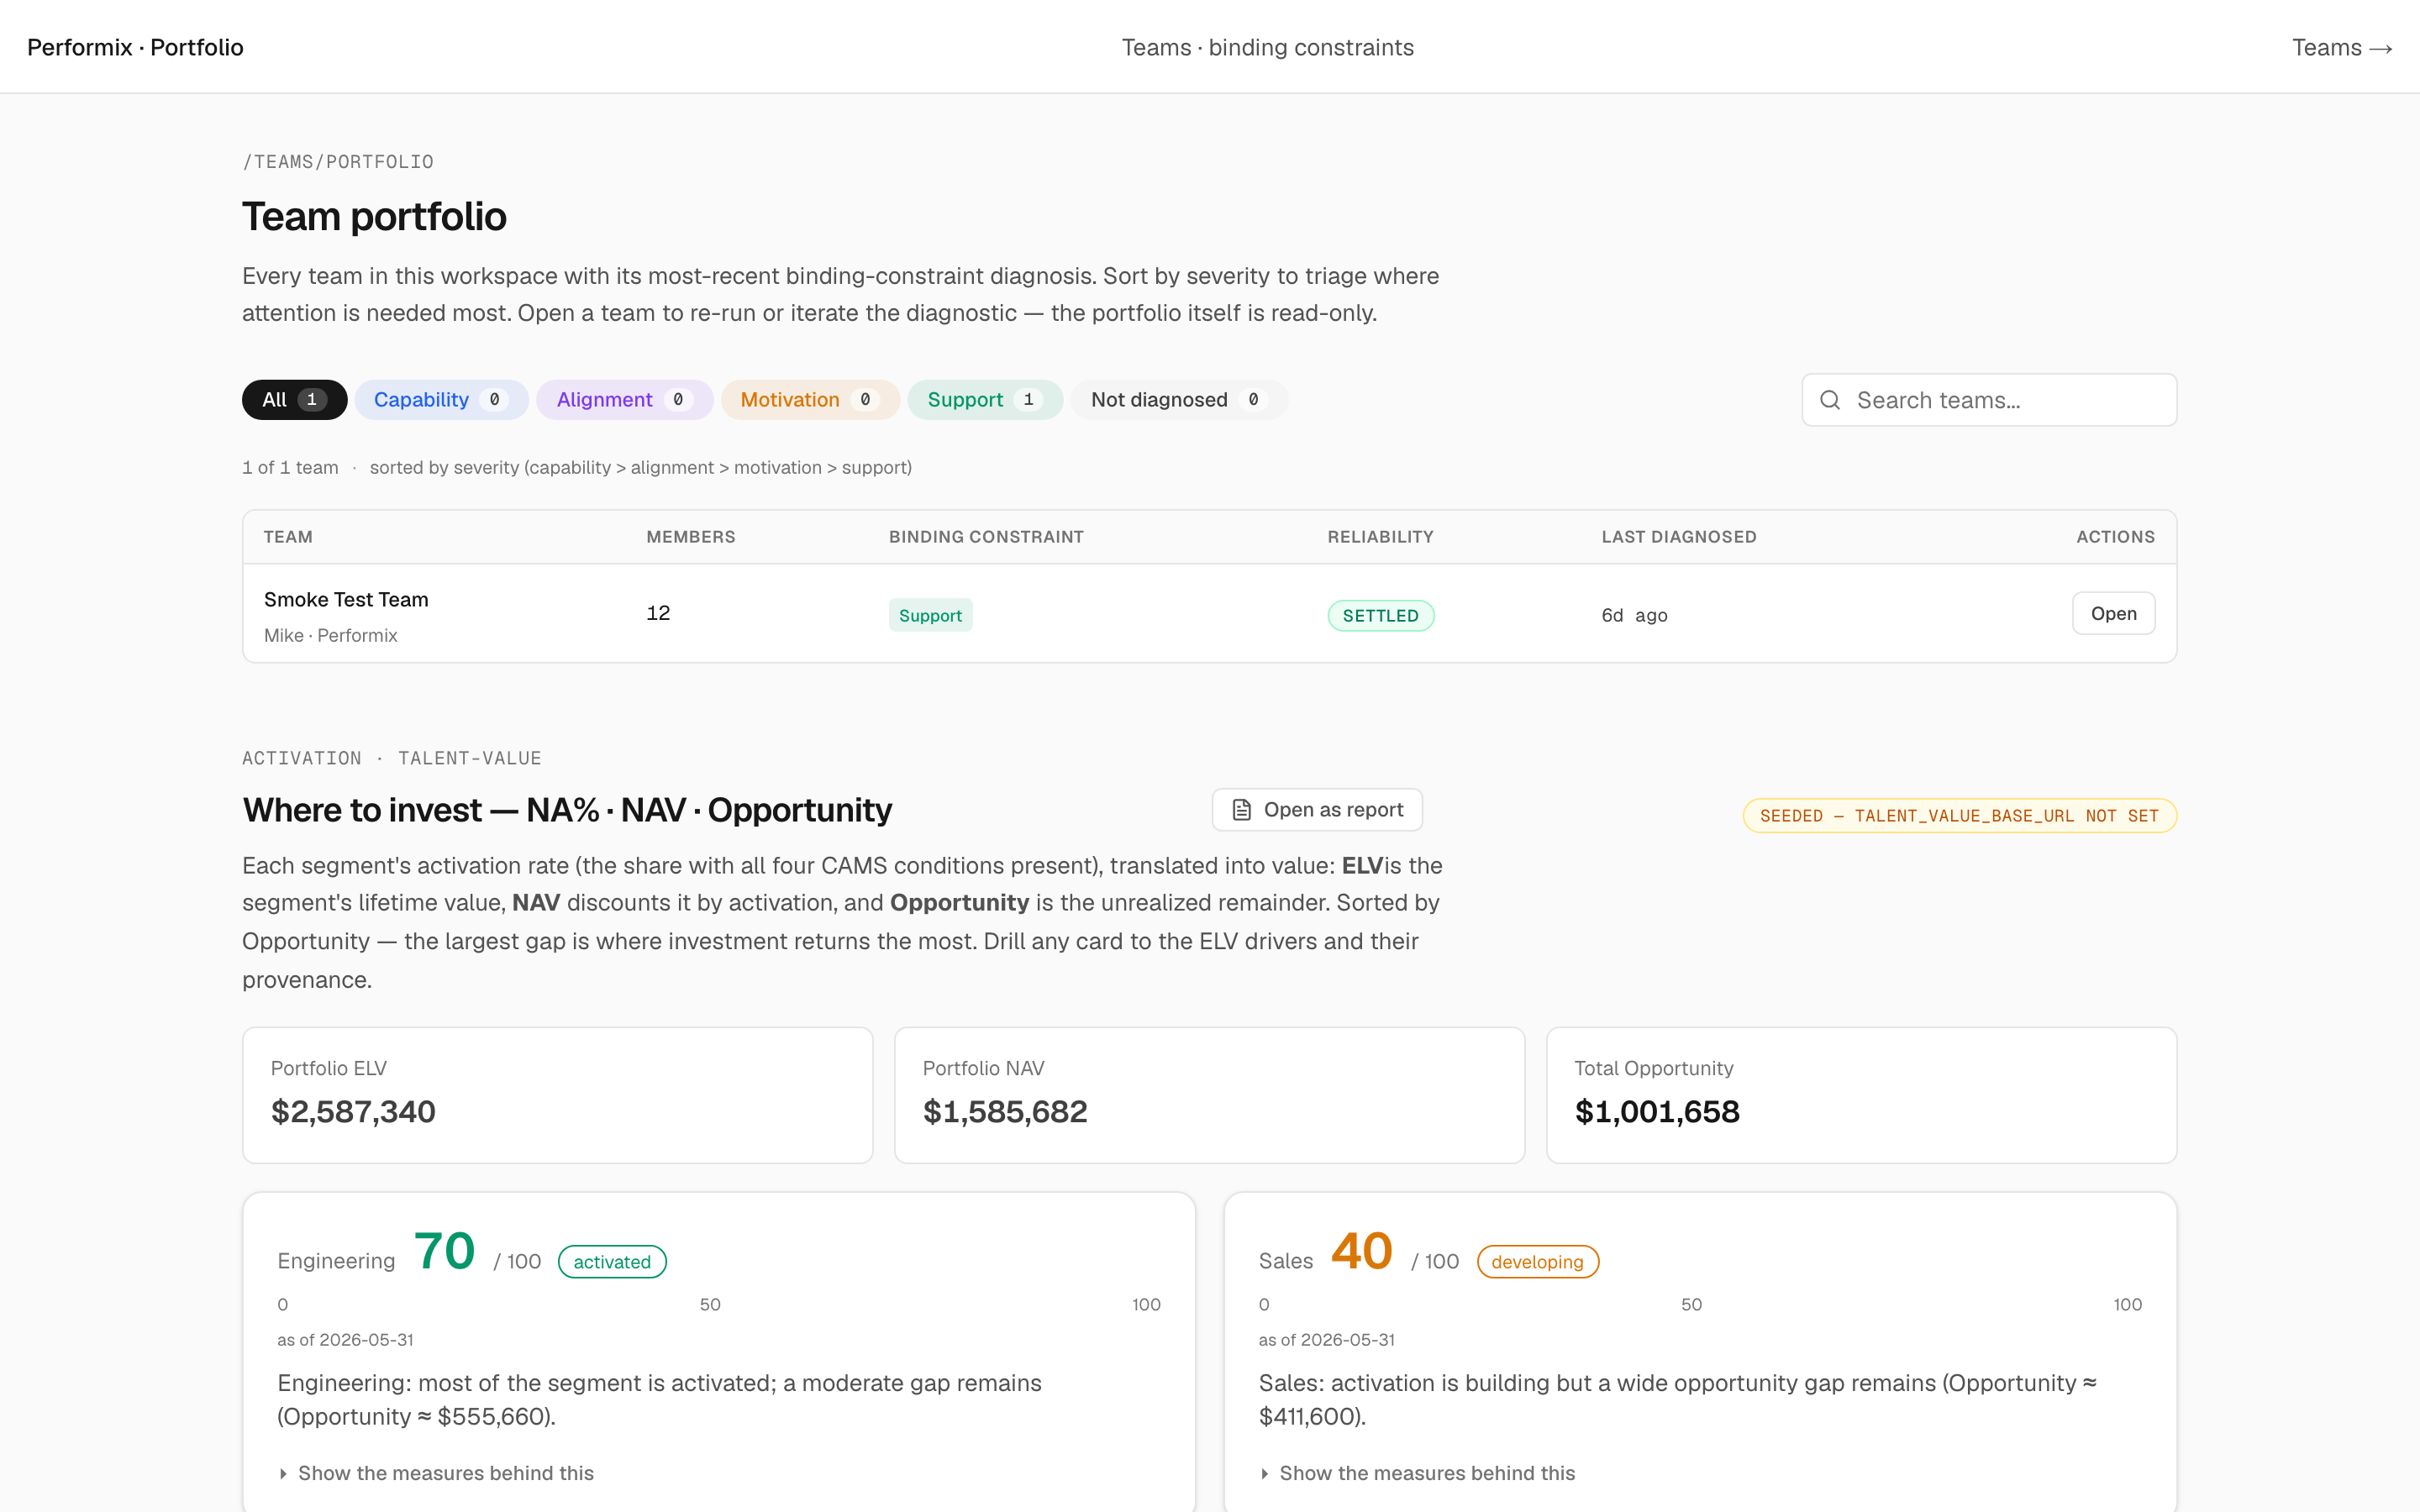
Task: Click the Mike · Performix subtitle
Action: (x=330, y=635)
